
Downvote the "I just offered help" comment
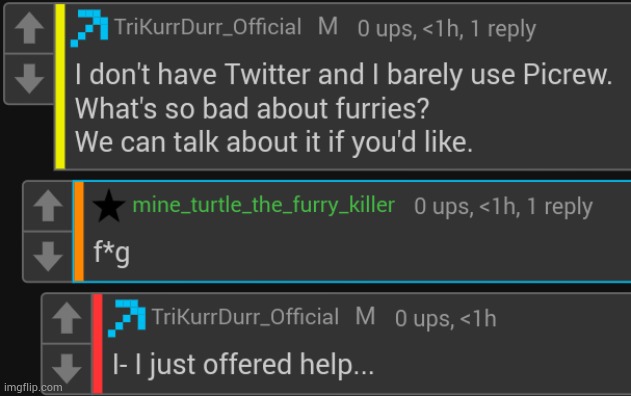(x=66, y=369)
